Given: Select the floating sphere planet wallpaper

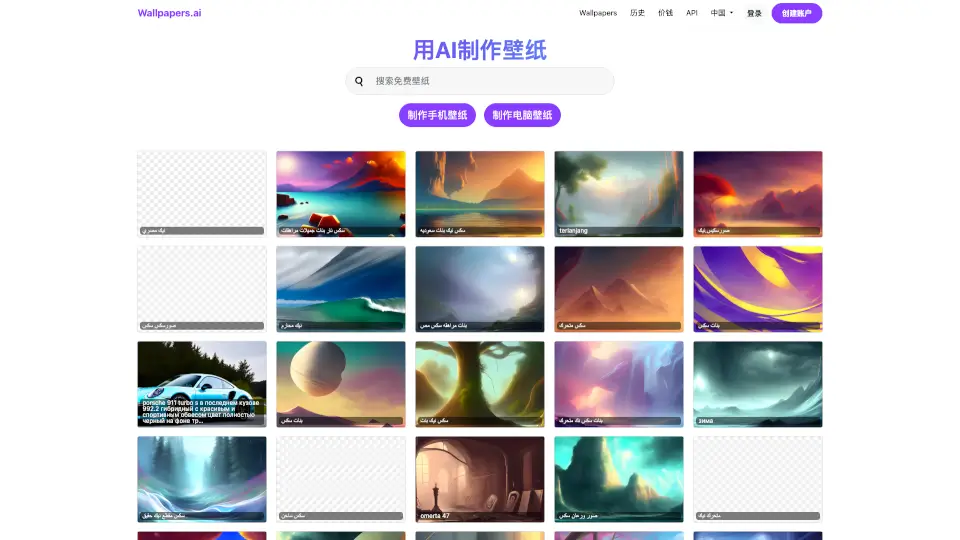Looking at the screenshot, I should pos(341,384).
